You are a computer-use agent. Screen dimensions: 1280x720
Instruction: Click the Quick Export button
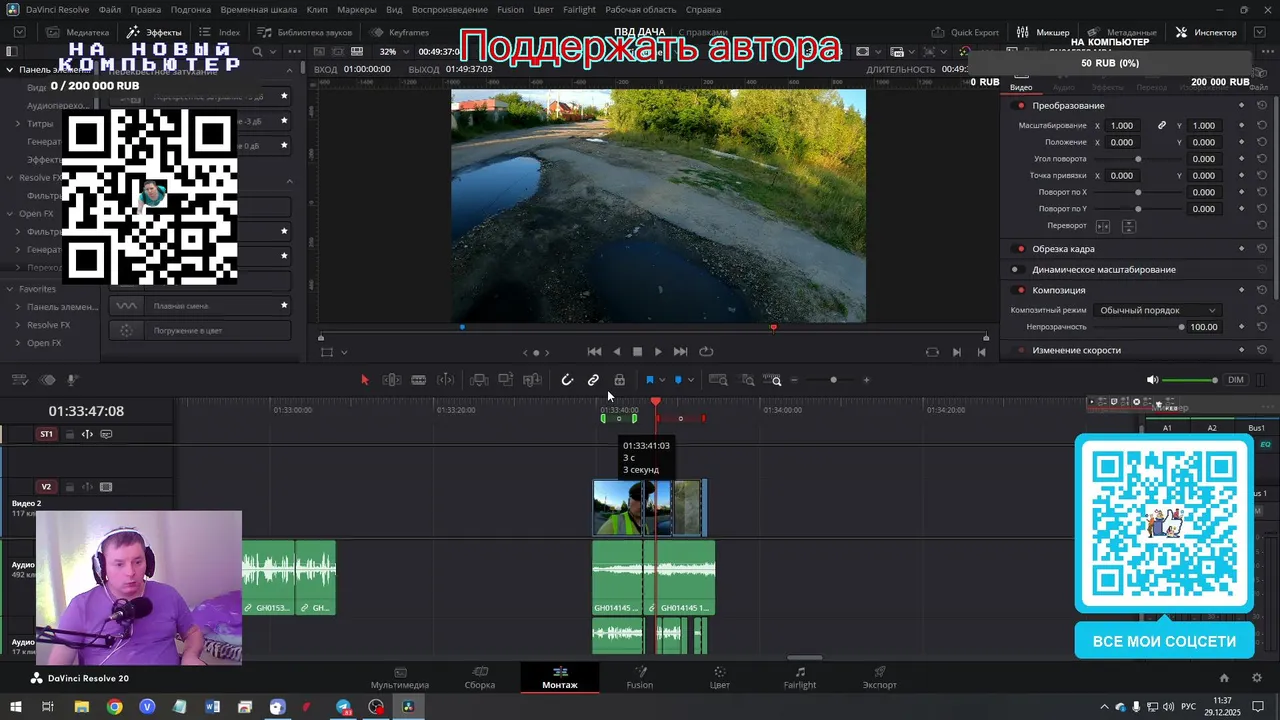964,32
